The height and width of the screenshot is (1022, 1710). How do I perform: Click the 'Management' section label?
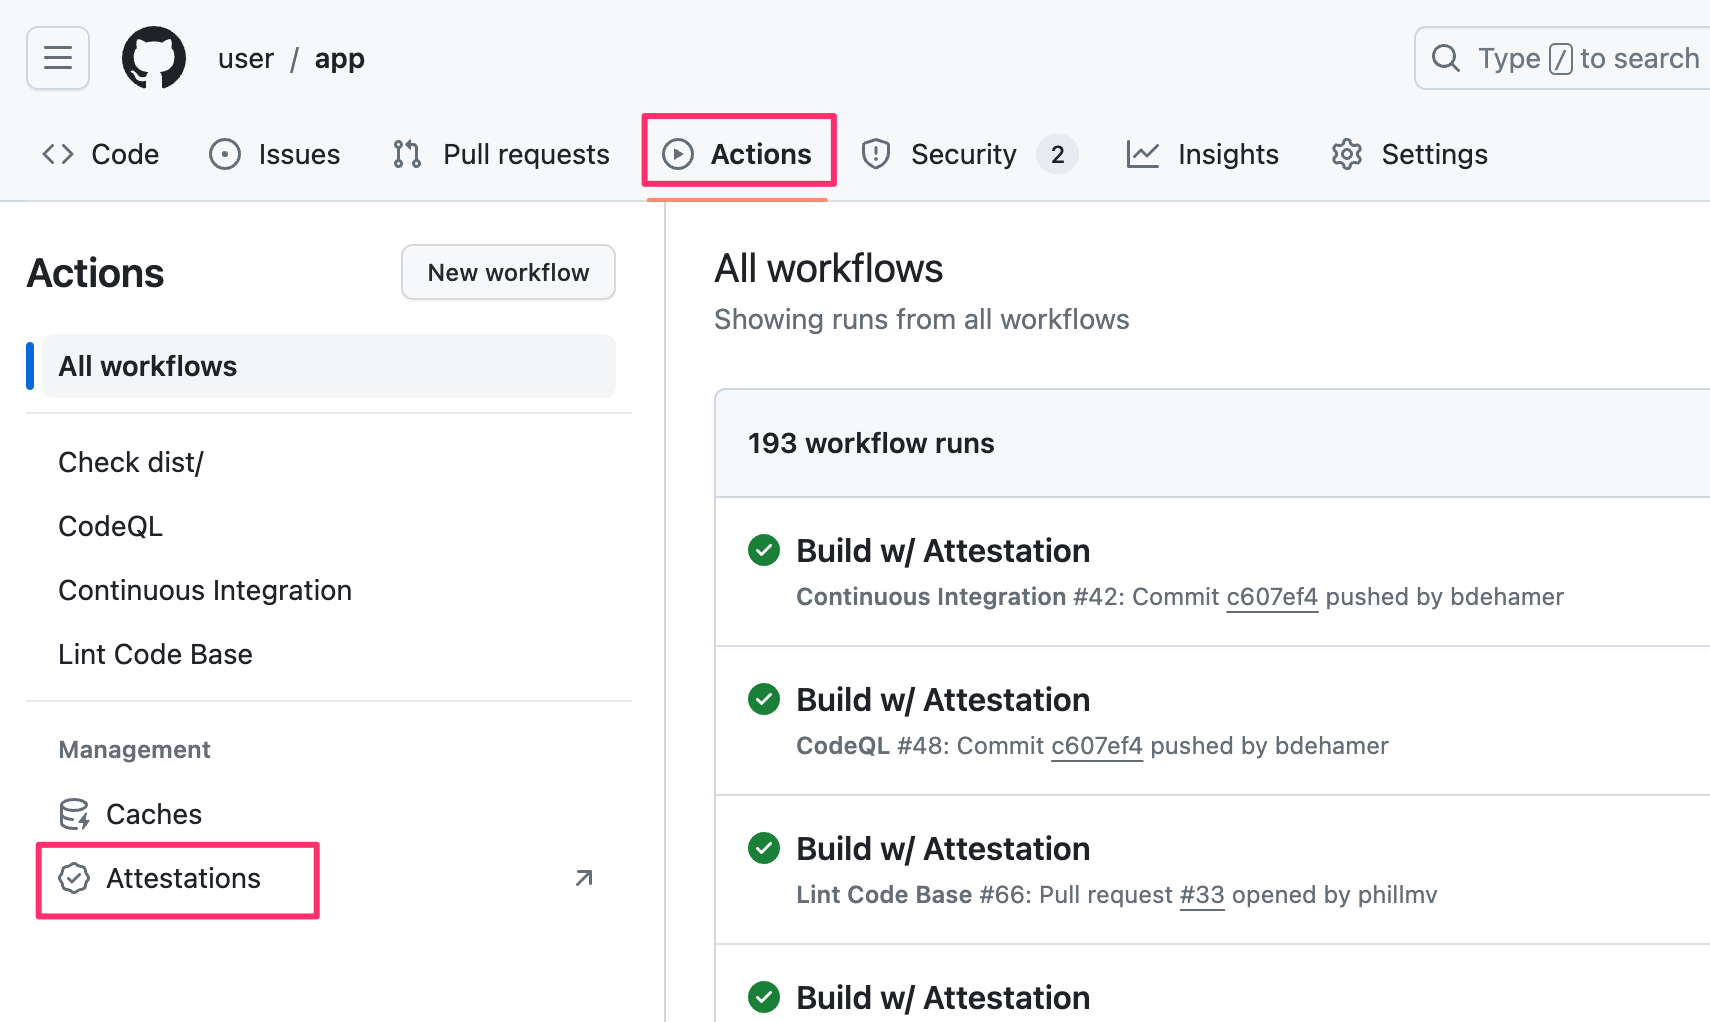(135, 750)
